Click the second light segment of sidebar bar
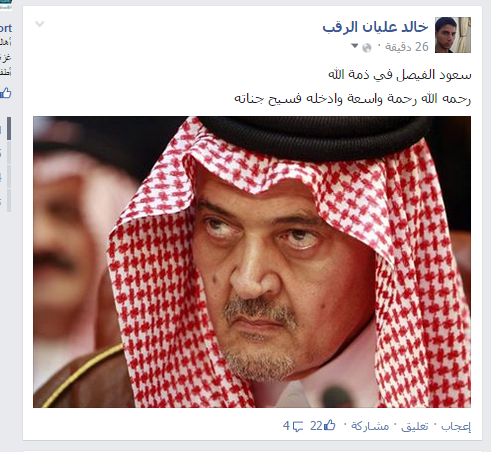491x452 pixels. tap(9, 177)
